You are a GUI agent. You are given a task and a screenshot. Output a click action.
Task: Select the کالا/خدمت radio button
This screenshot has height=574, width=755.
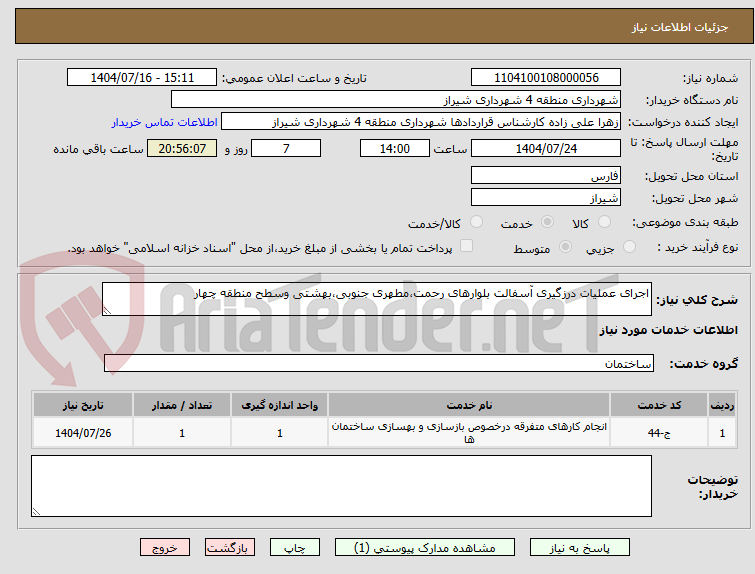click(476, 222)
